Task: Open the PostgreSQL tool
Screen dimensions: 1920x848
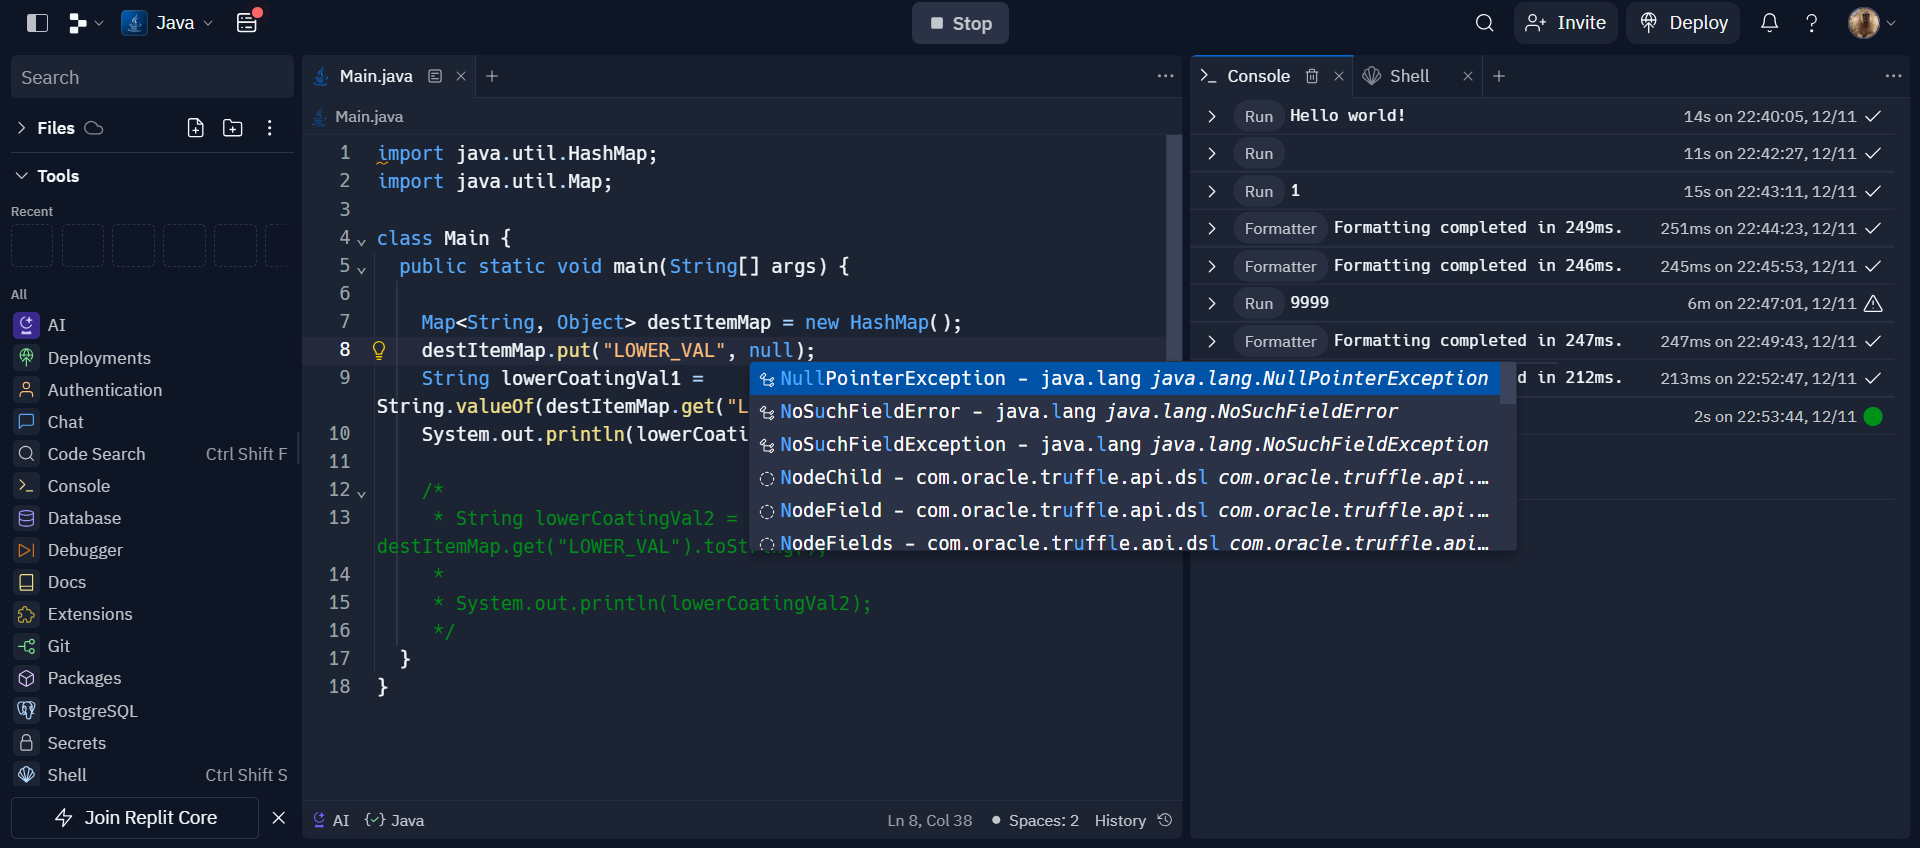Action: [x=150, y=711]
